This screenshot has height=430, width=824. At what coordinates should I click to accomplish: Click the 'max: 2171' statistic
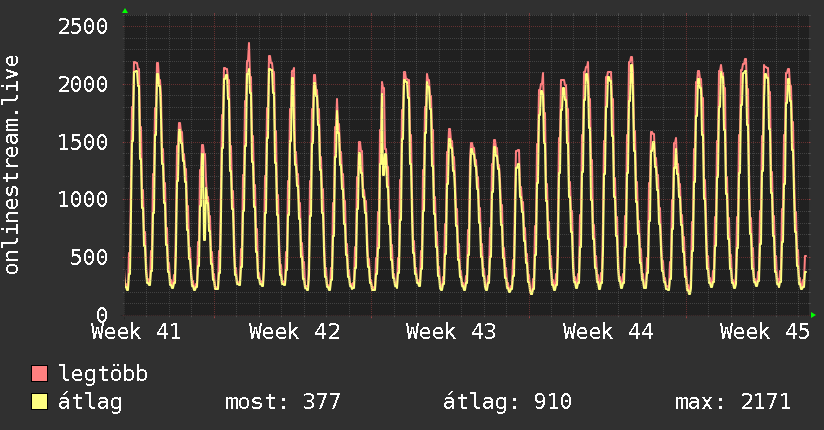tap(733, 402)
